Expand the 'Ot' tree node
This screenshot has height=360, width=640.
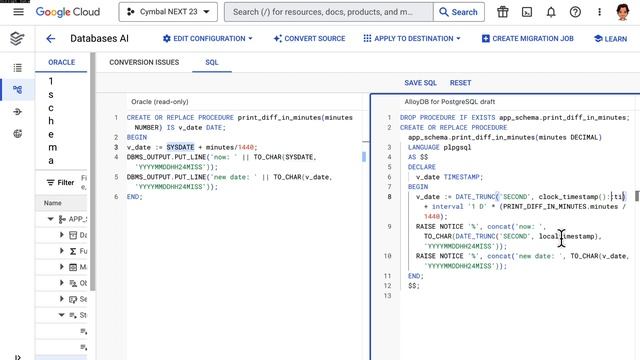(62, 283)
